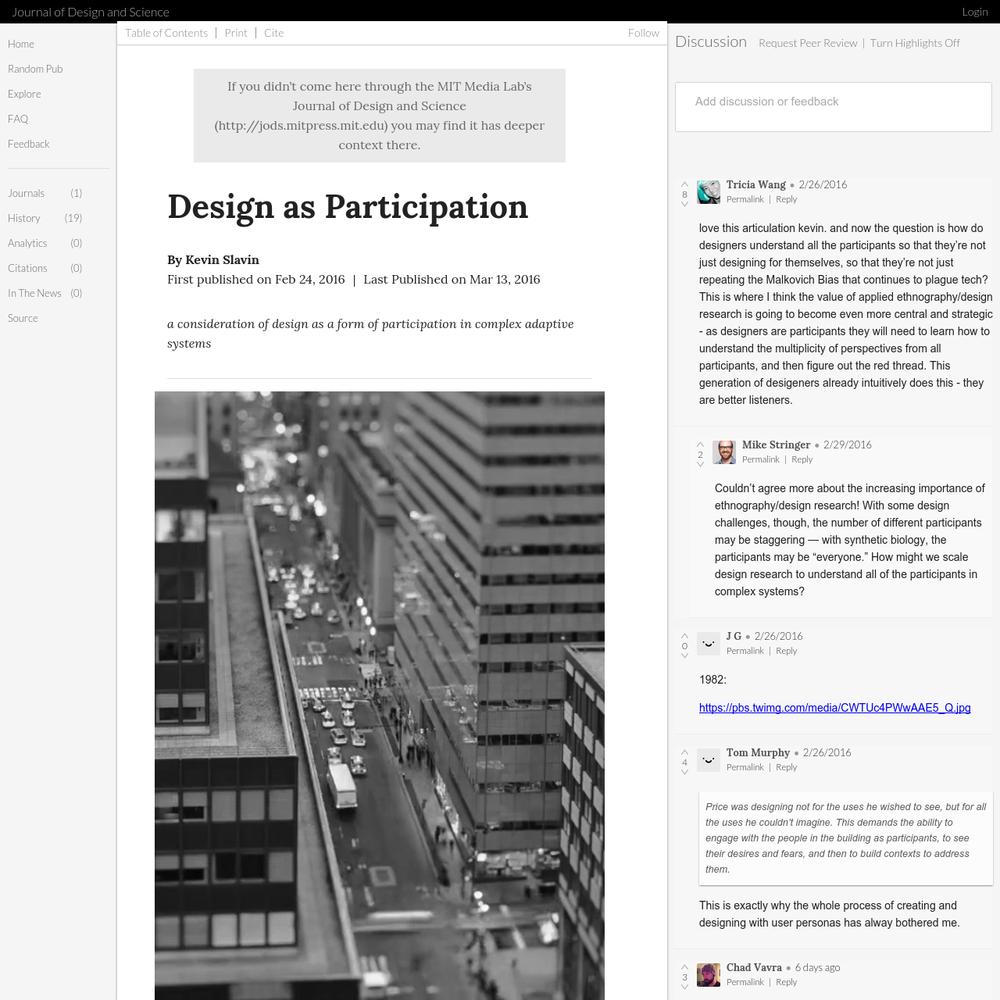Image resolution: width=1000 pixels, height=1000 pixels.
Task: Click Tricia Wang's avatar
Action: [x=709, y=192]
